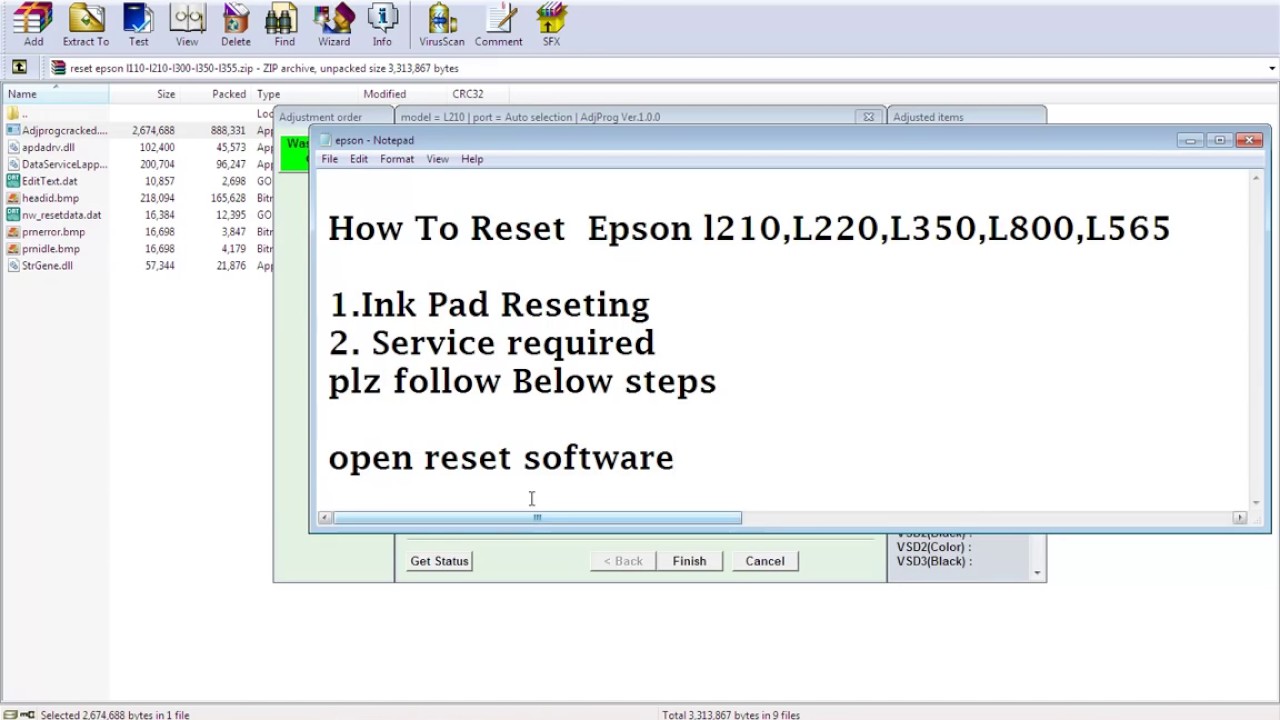Screen dimensions: 1280x720
Task: Click Notepad horizontal scrollbar thumb
Action: point(537,517)
